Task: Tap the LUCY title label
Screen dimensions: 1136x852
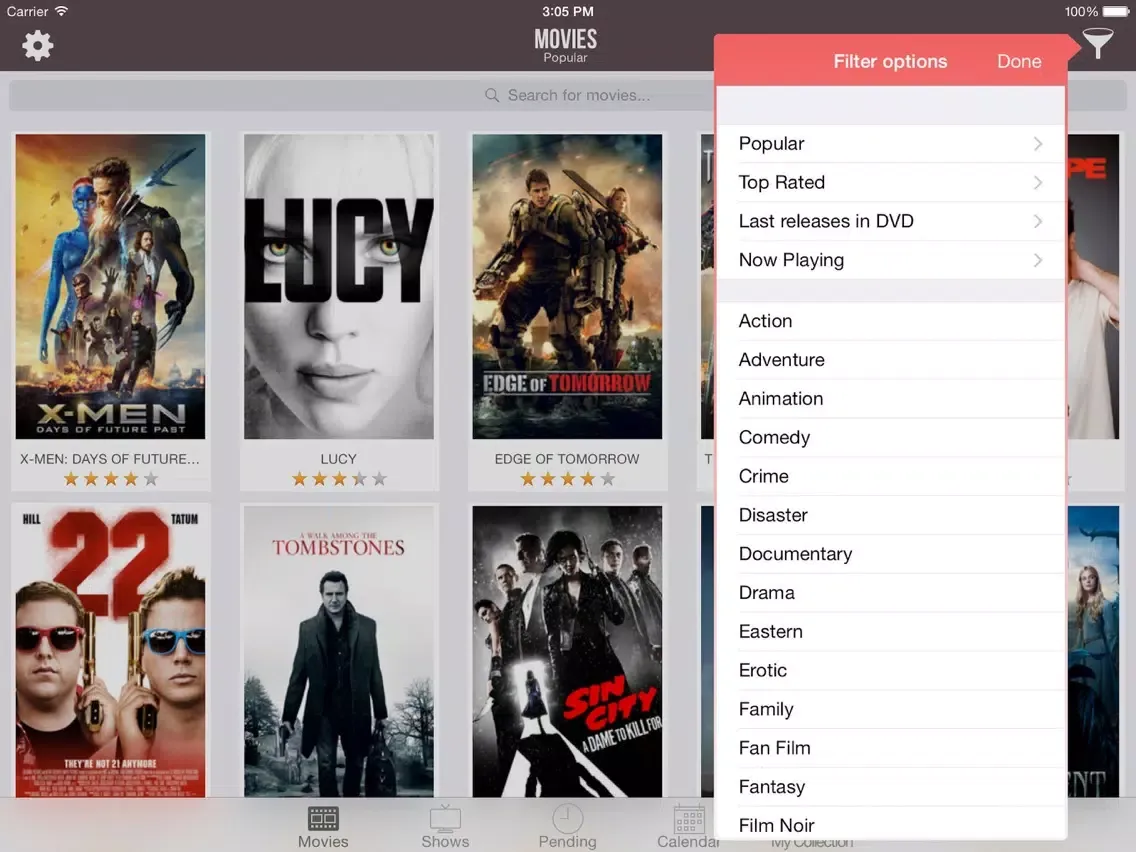Action: point(338,459)
